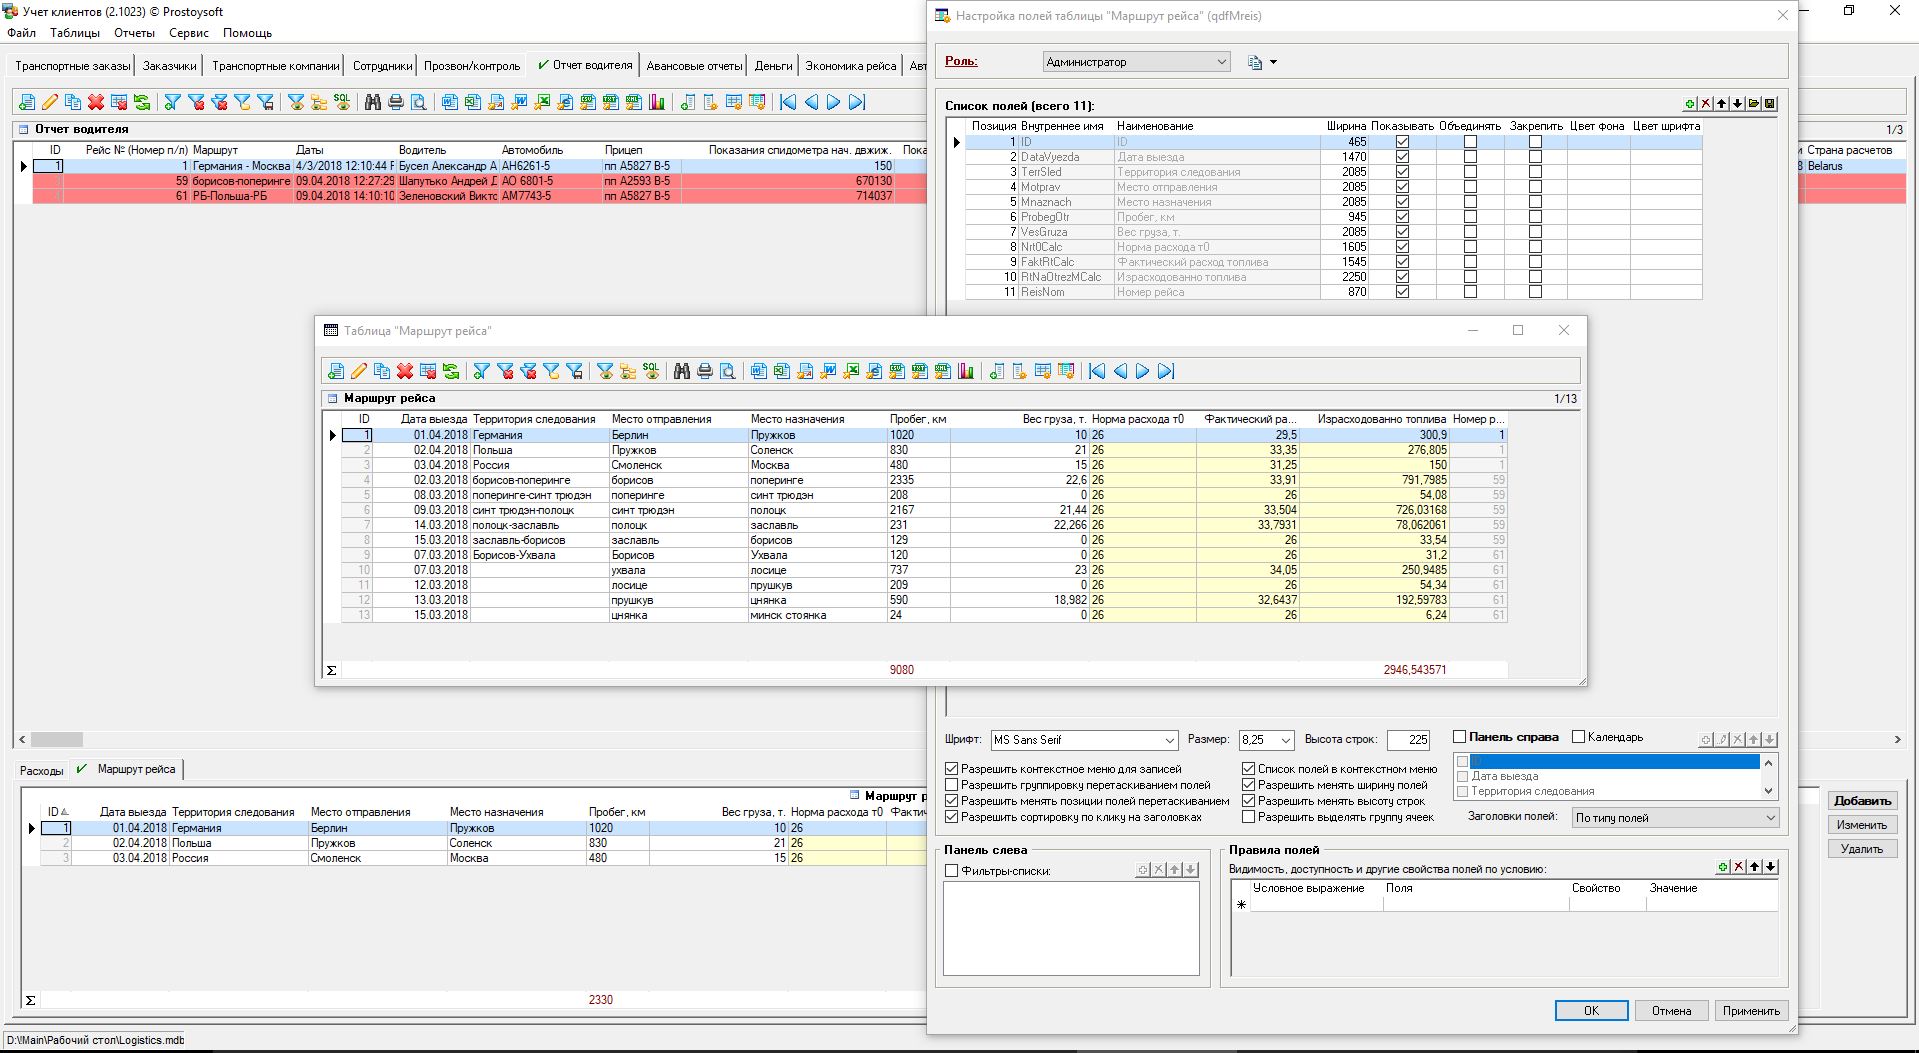Toggle Закрепить checkbox for Motprav field

[x=1535, y=187]
